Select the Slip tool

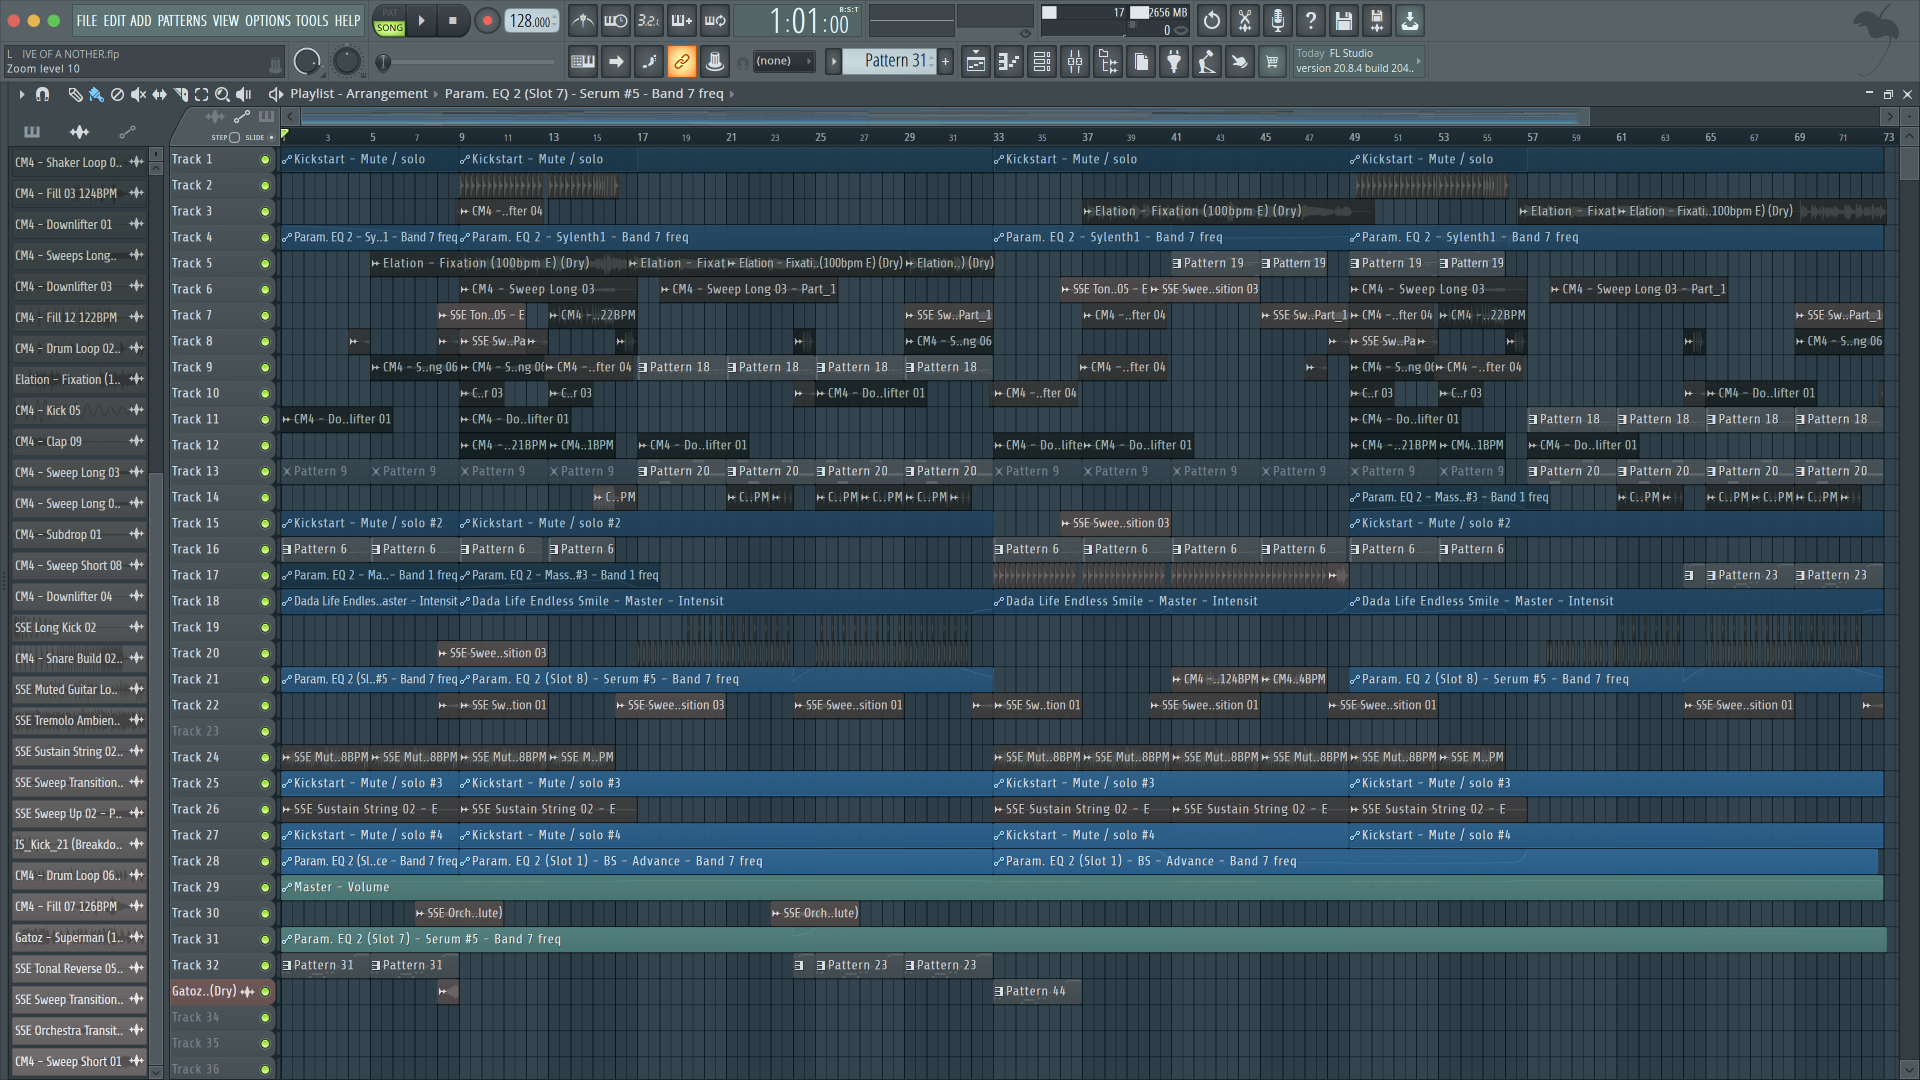click(x=159, y=94)
